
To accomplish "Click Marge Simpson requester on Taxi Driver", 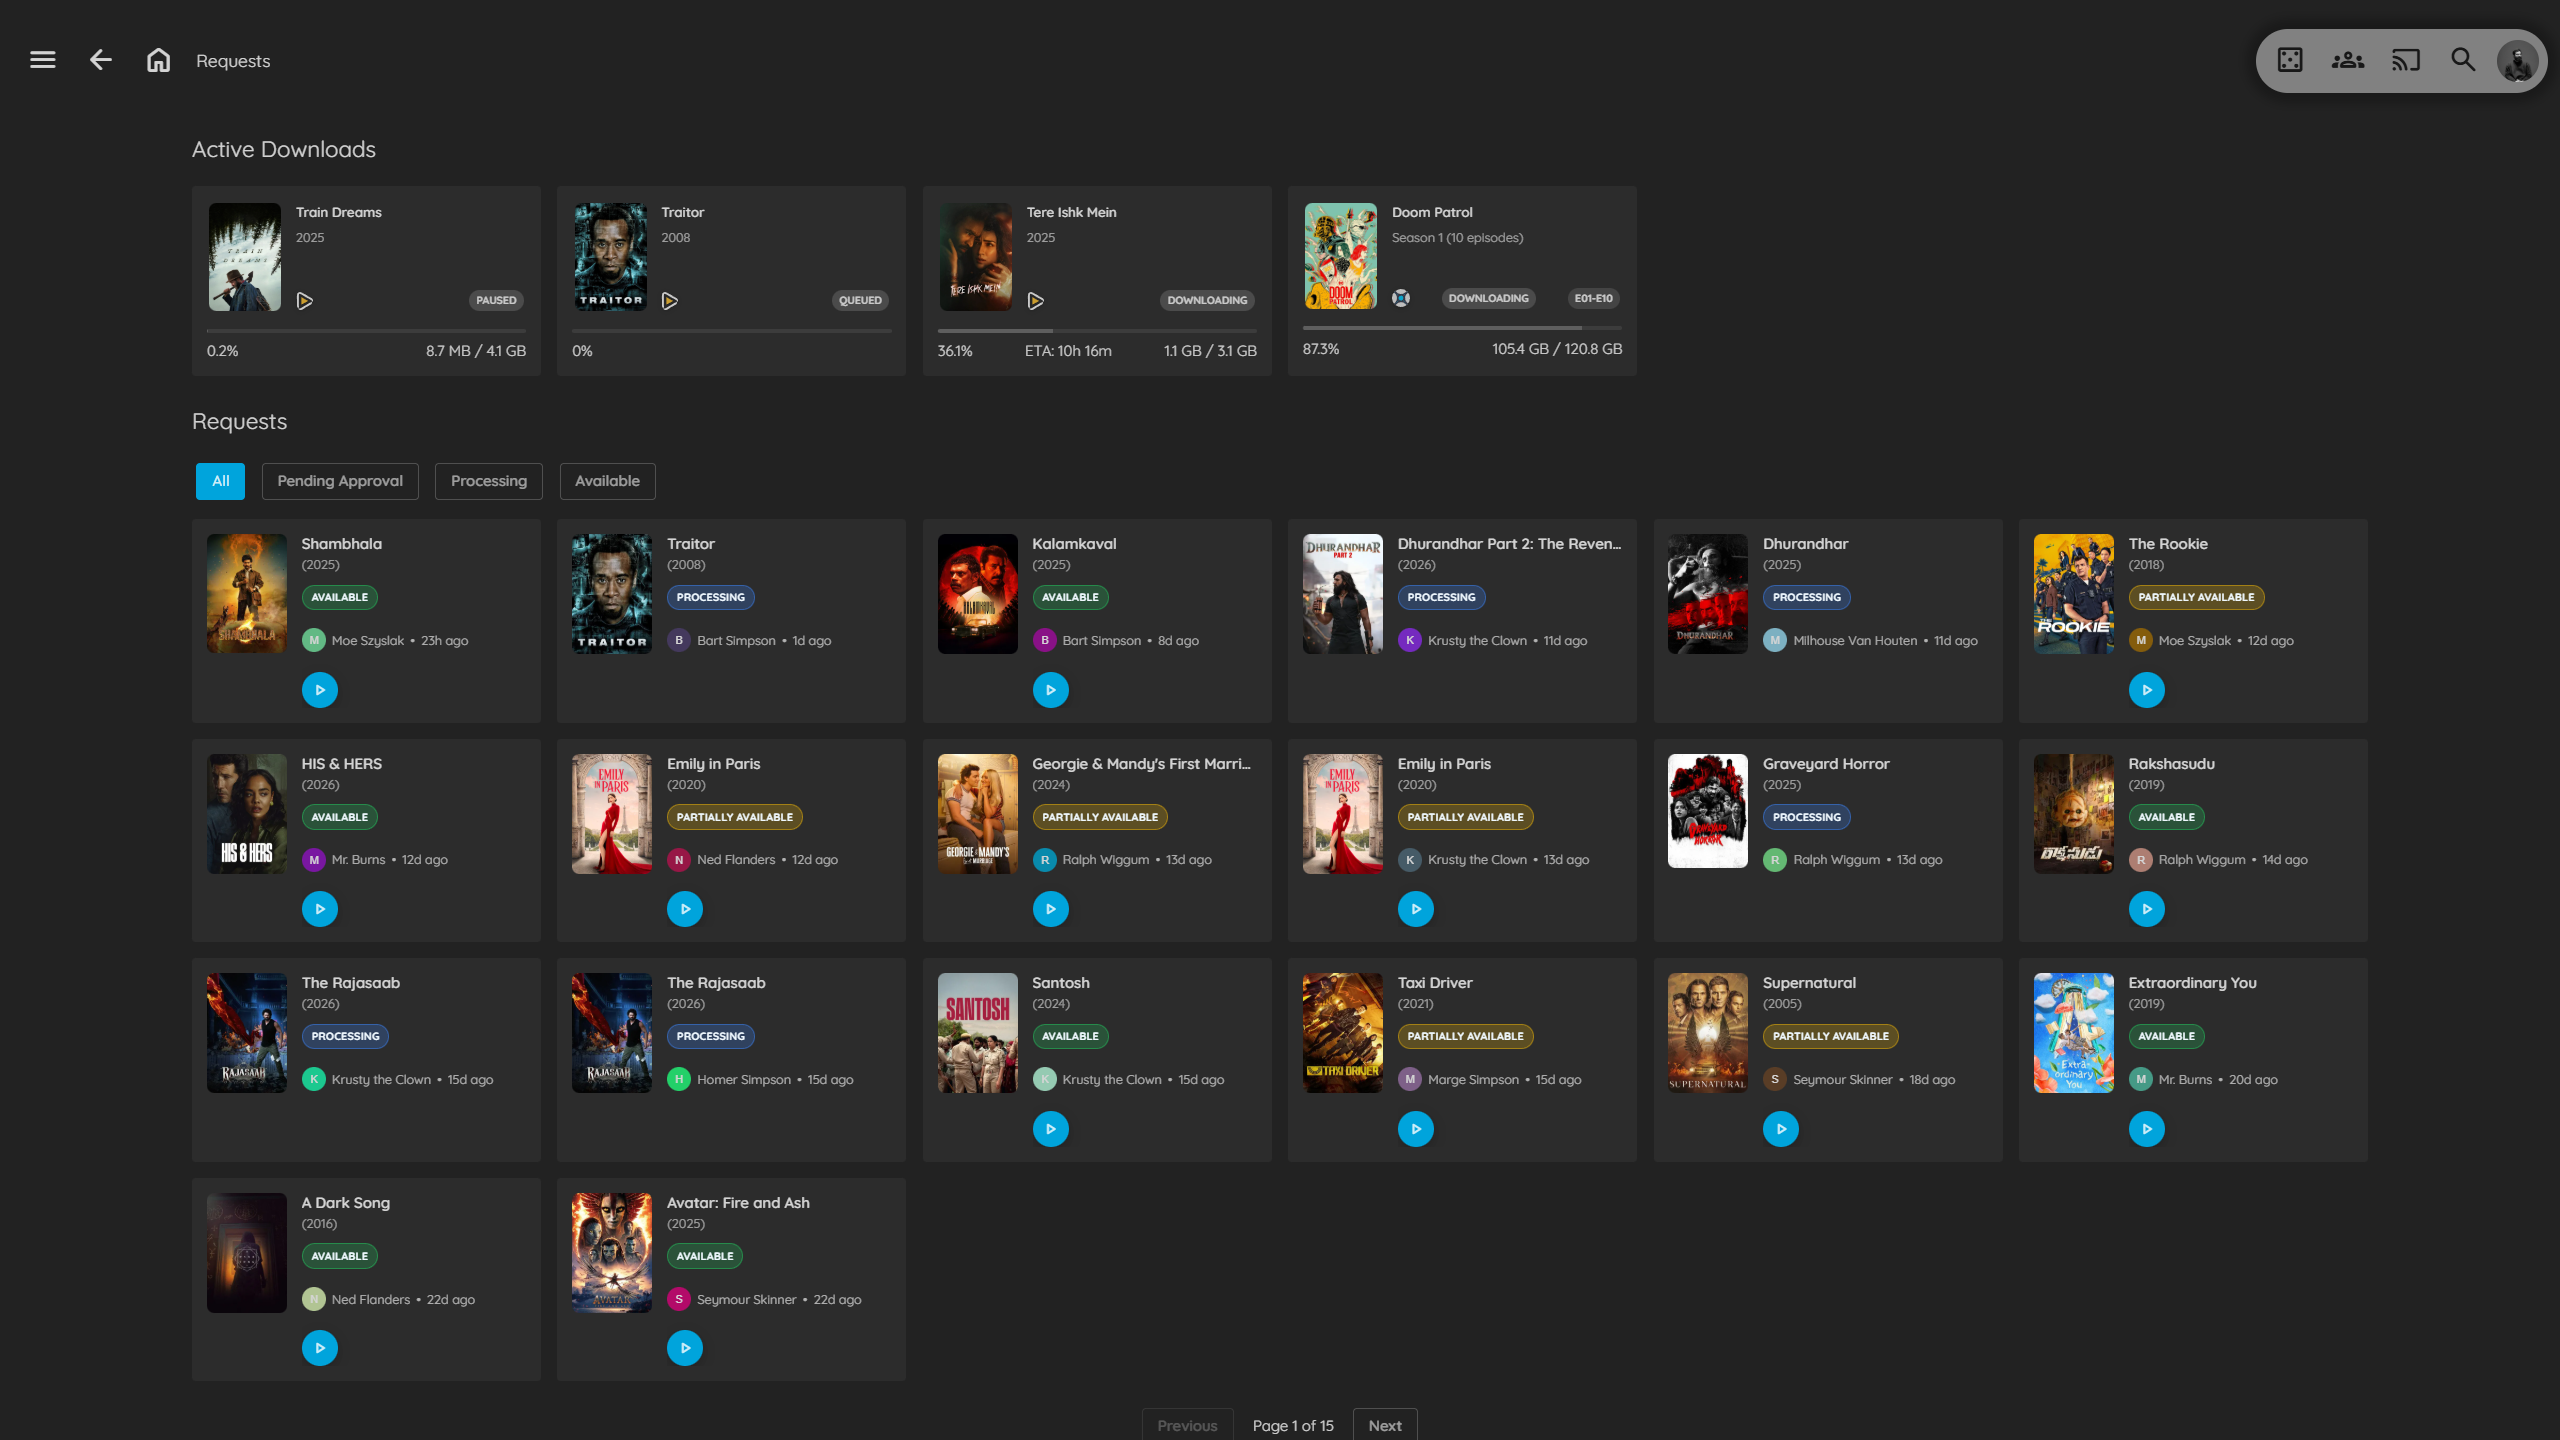I will tap(1473, 1080).
